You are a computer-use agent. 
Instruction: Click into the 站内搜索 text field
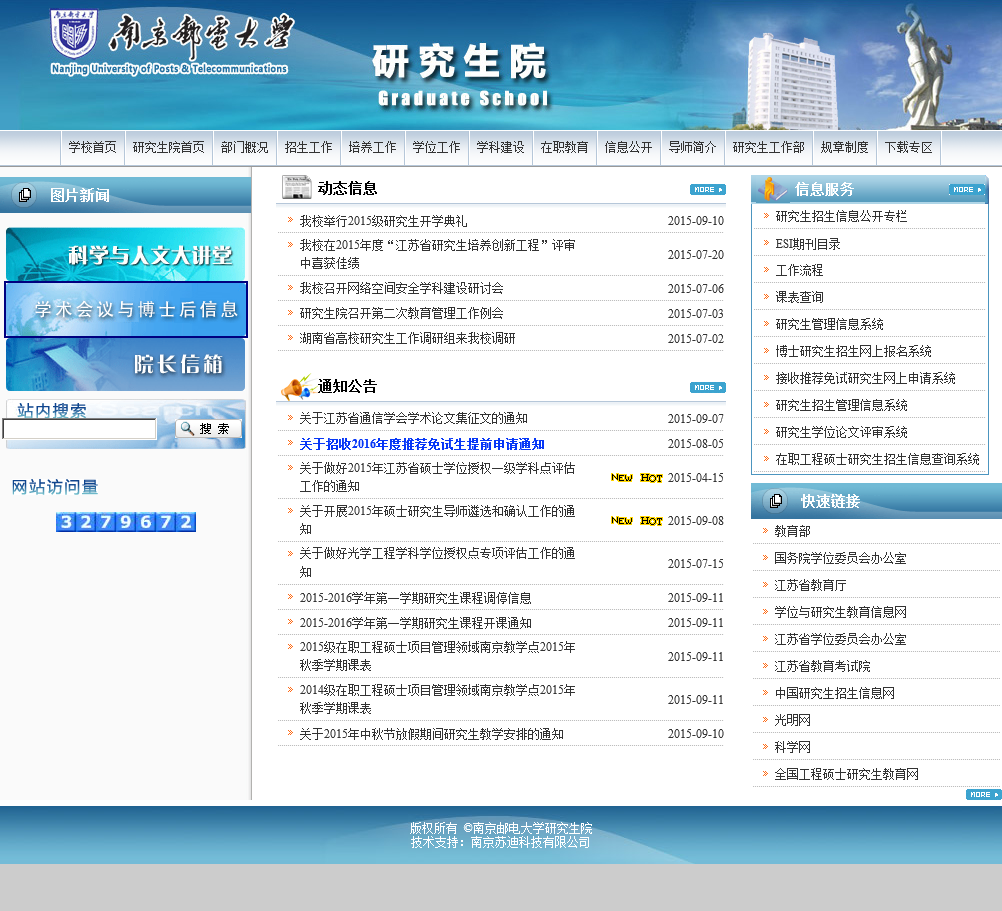(80, 429)
